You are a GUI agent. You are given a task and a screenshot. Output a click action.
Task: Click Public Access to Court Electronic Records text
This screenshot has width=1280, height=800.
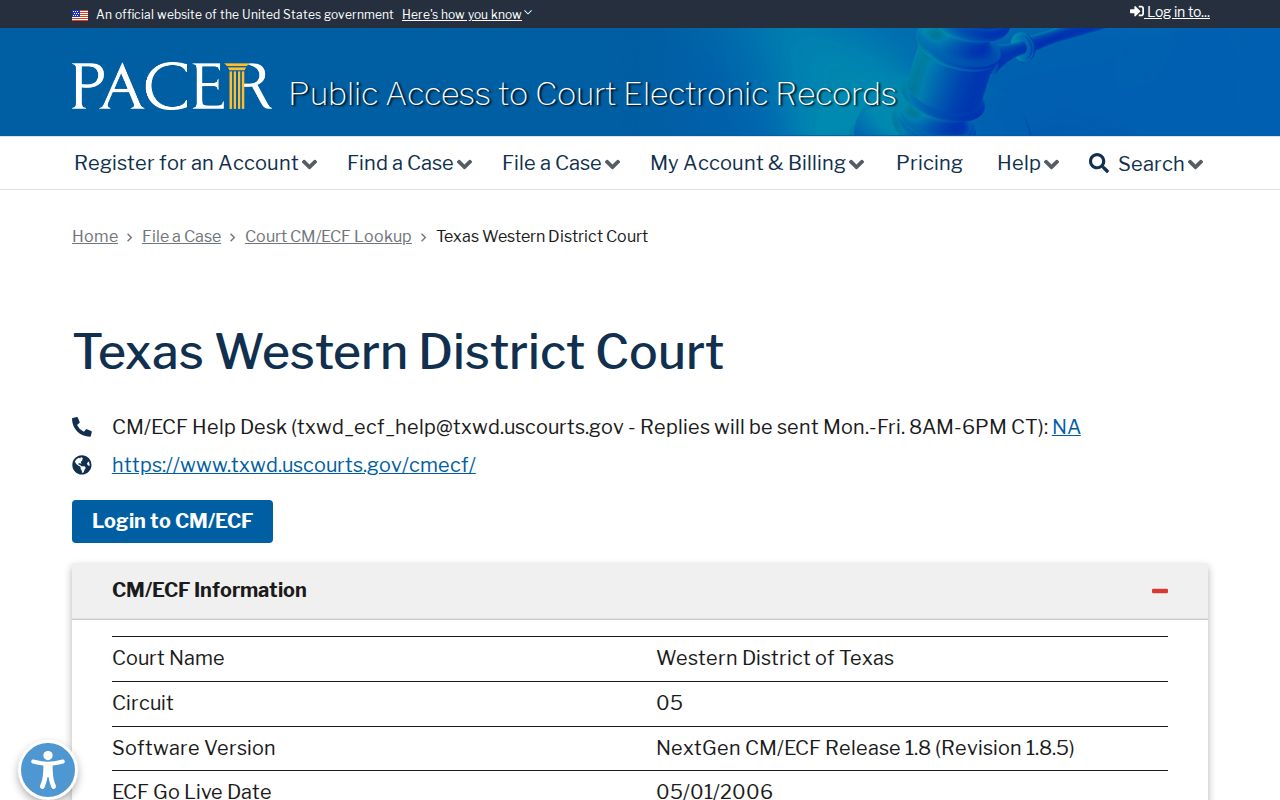pos(593,94)
